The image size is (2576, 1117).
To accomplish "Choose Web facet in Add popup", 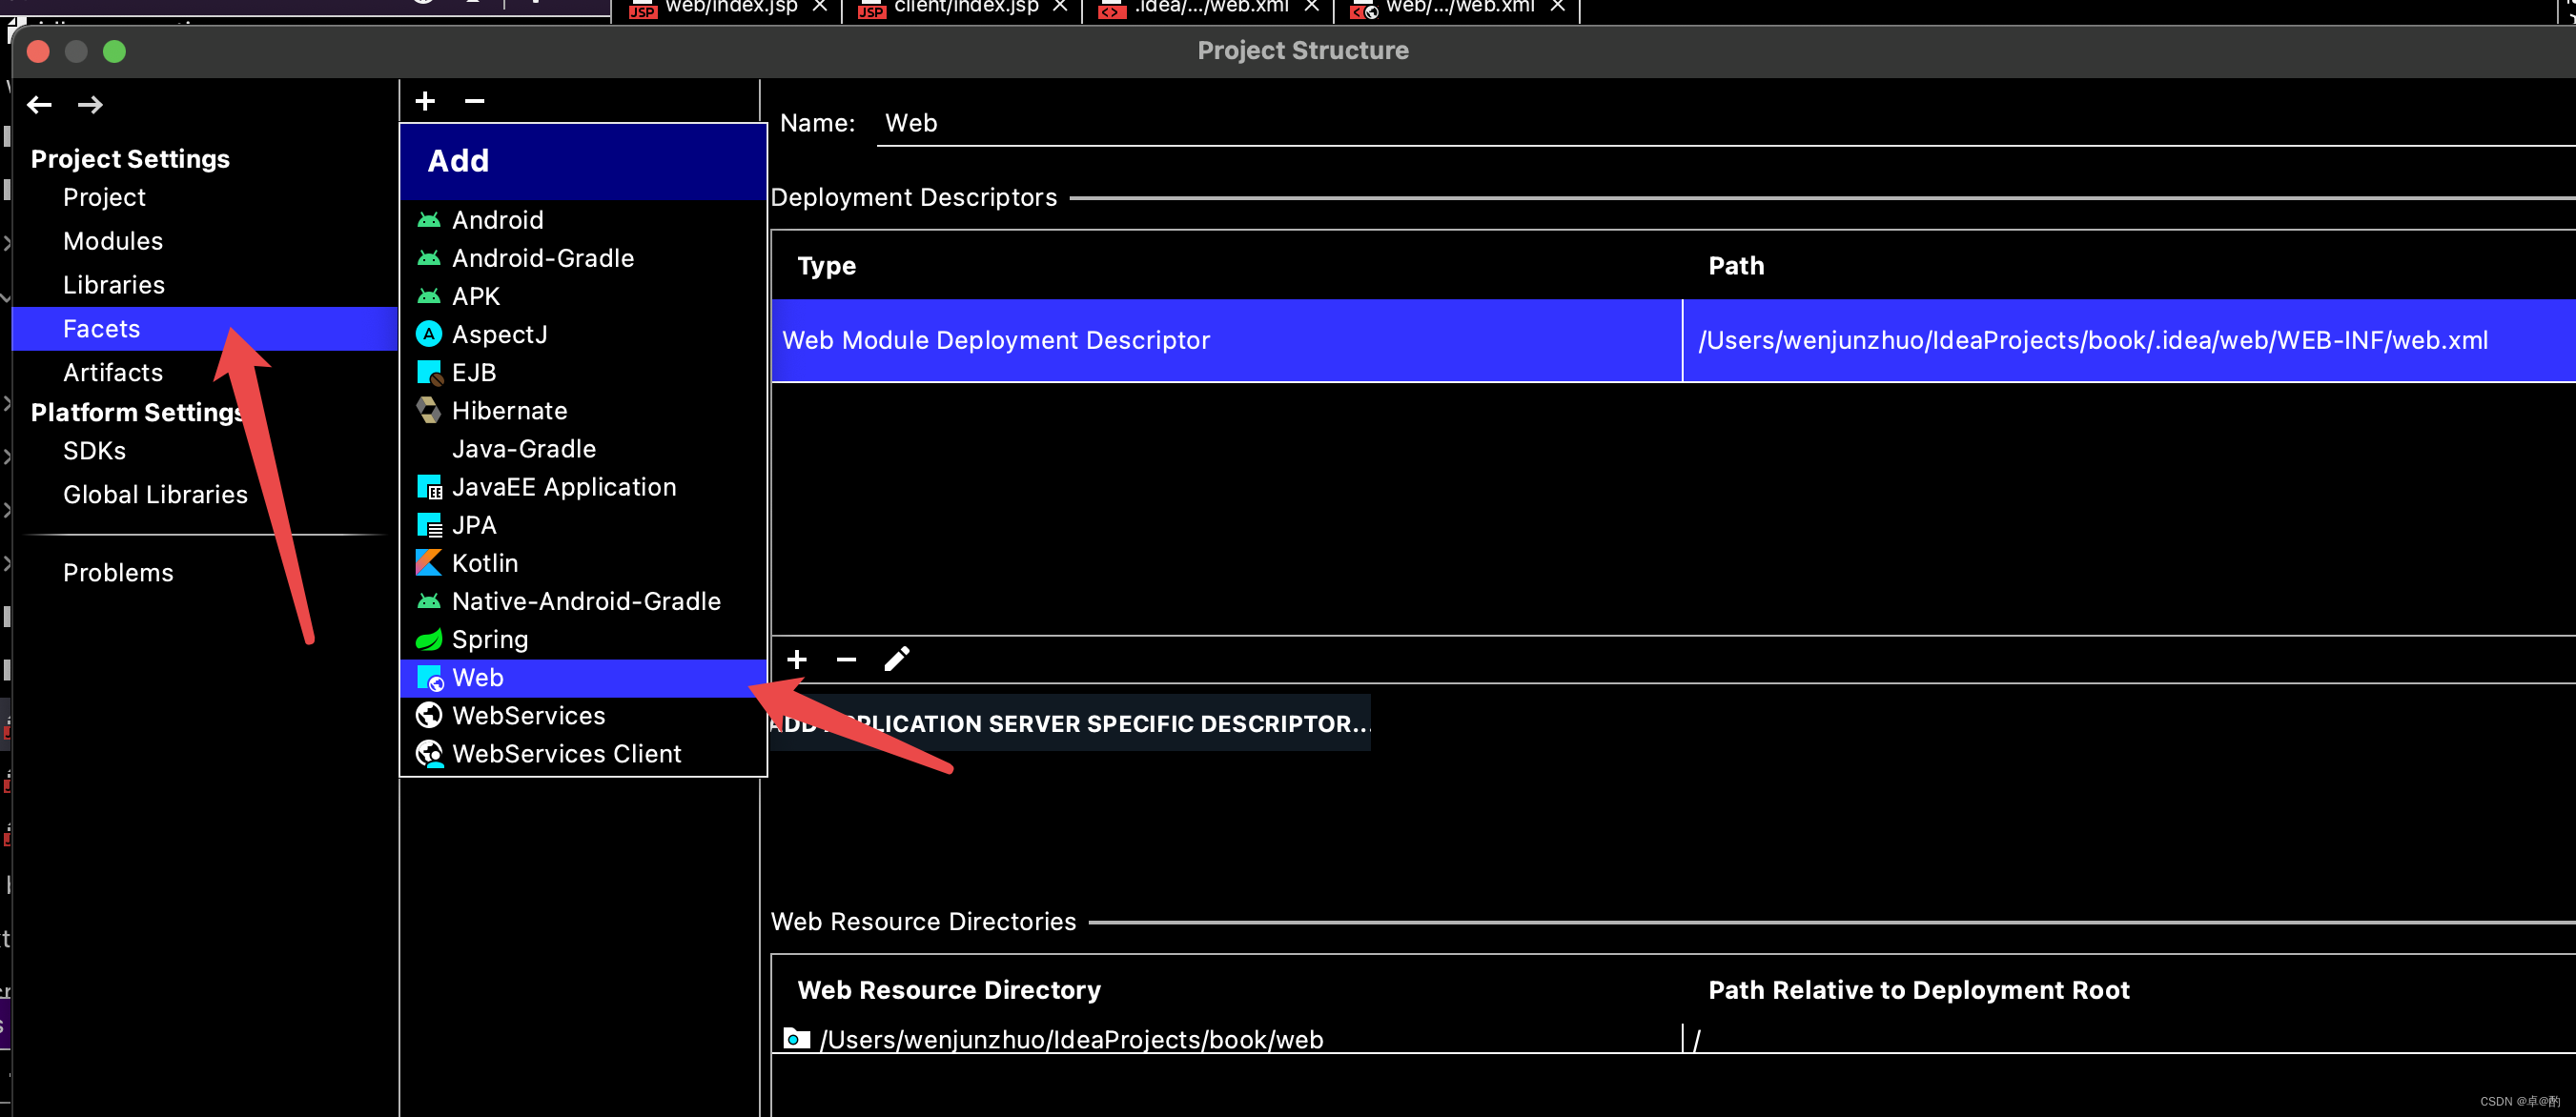I will (x=477, y=677).
